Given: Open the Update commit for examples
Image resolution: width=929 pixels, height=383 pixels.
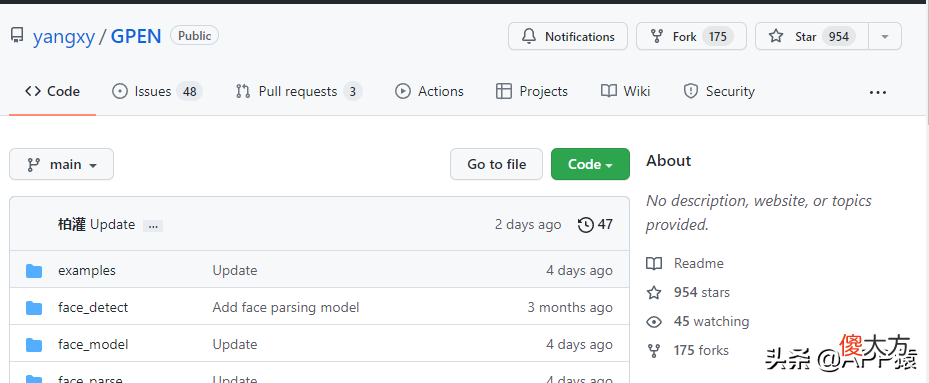Looking at the screenshot, I should pos(235,270).
